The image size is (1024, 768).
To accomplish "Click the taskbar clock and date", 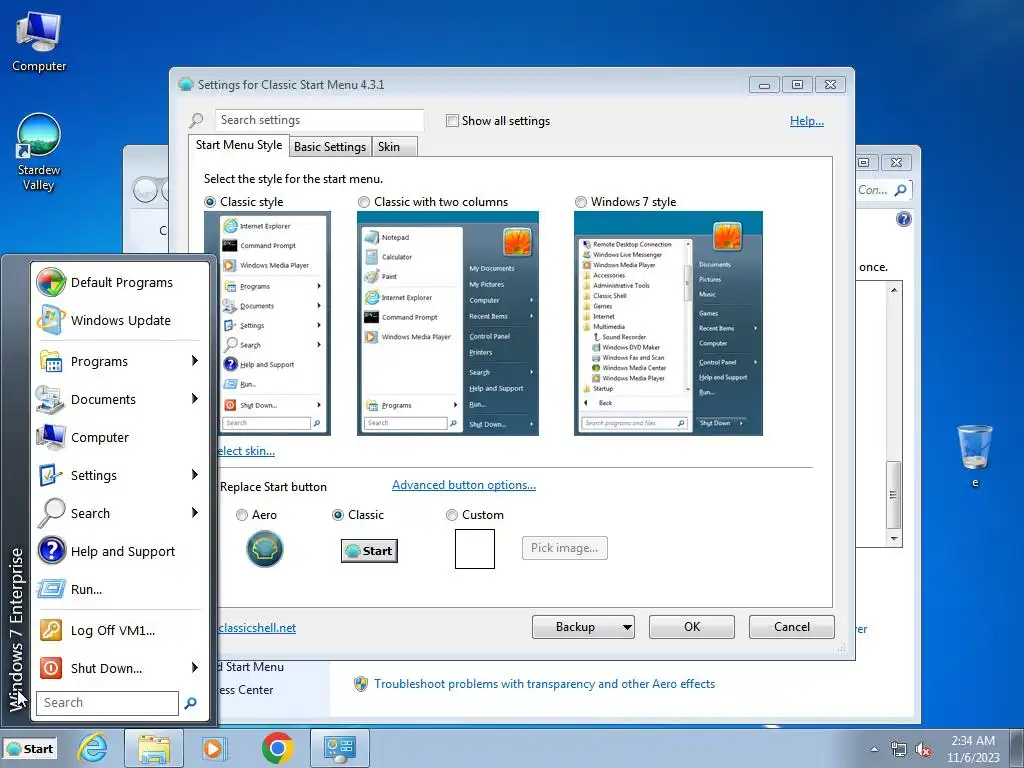I will 973,749.
